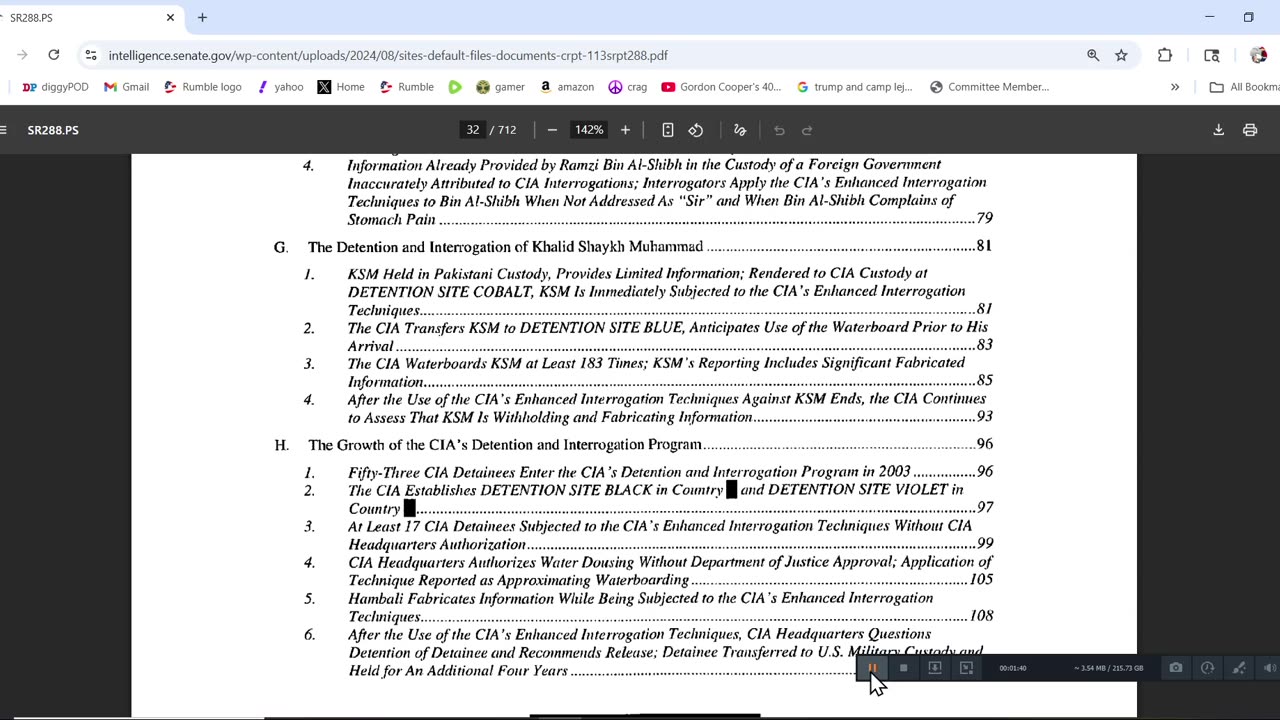
Task: Open the Gordon Cooper's YouTube bookmark
Action: point(721,87)
